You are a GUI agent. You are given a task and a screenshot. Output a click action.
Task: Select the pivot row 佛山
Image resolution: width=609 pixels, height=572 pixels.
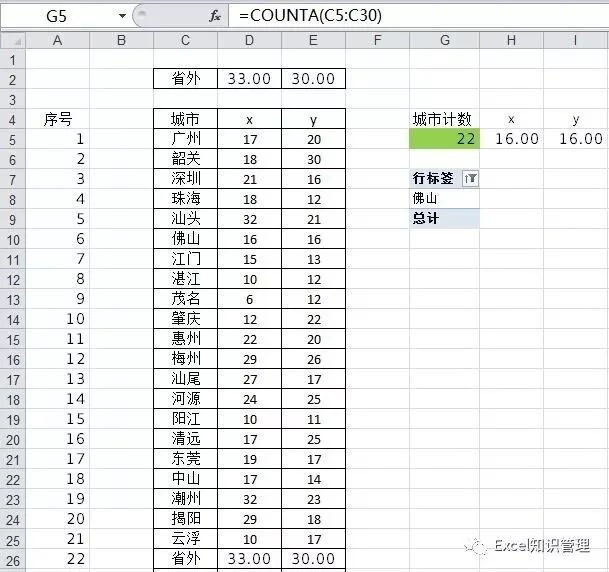[x=445, y=198]
